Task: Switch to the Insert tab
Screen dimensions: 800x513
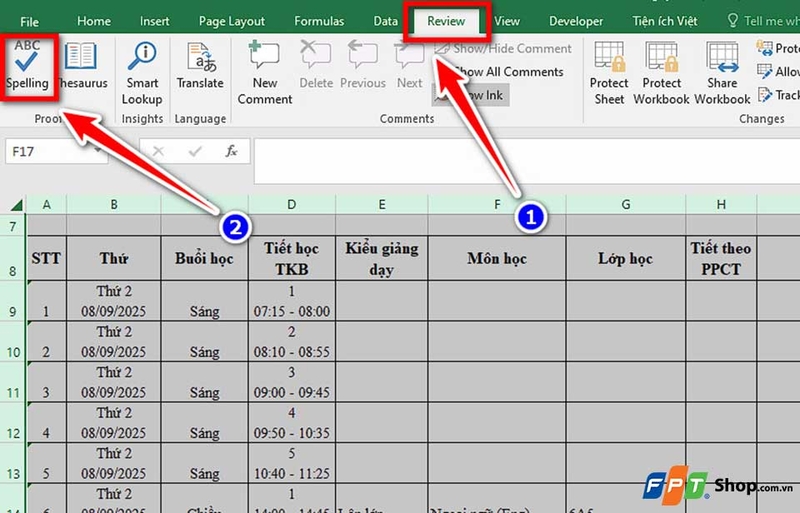Action: 155,21
